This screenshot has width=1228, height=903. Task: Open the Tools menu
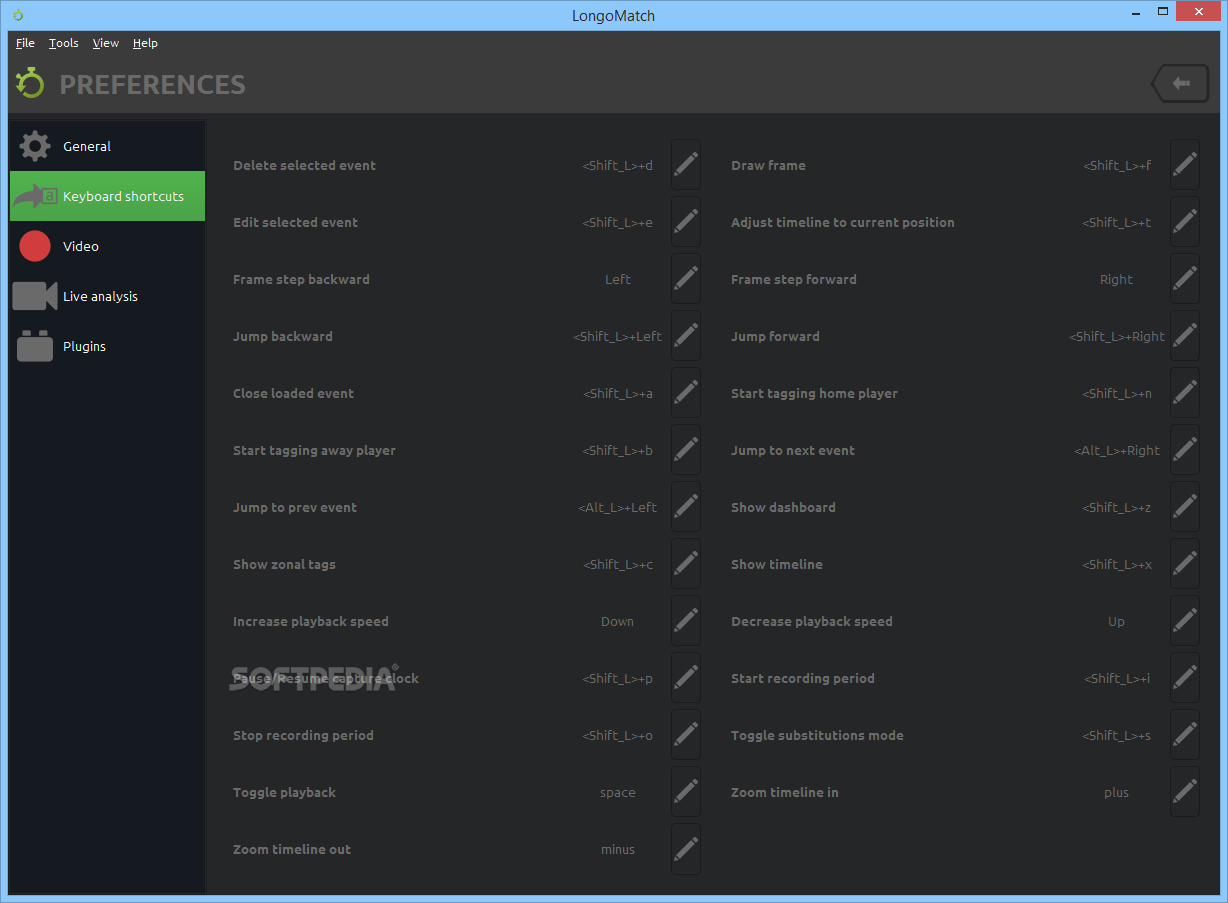63,43
